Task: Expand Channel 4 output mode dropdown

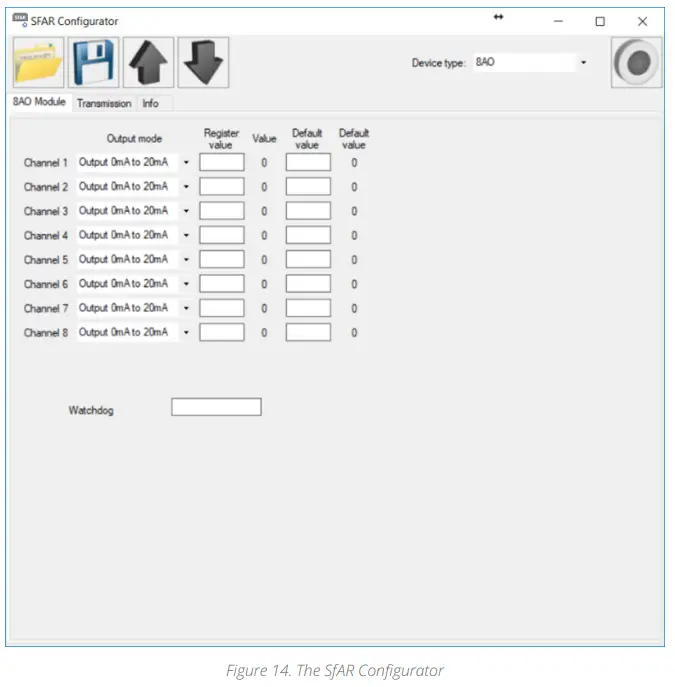Action: coord(186,235)
